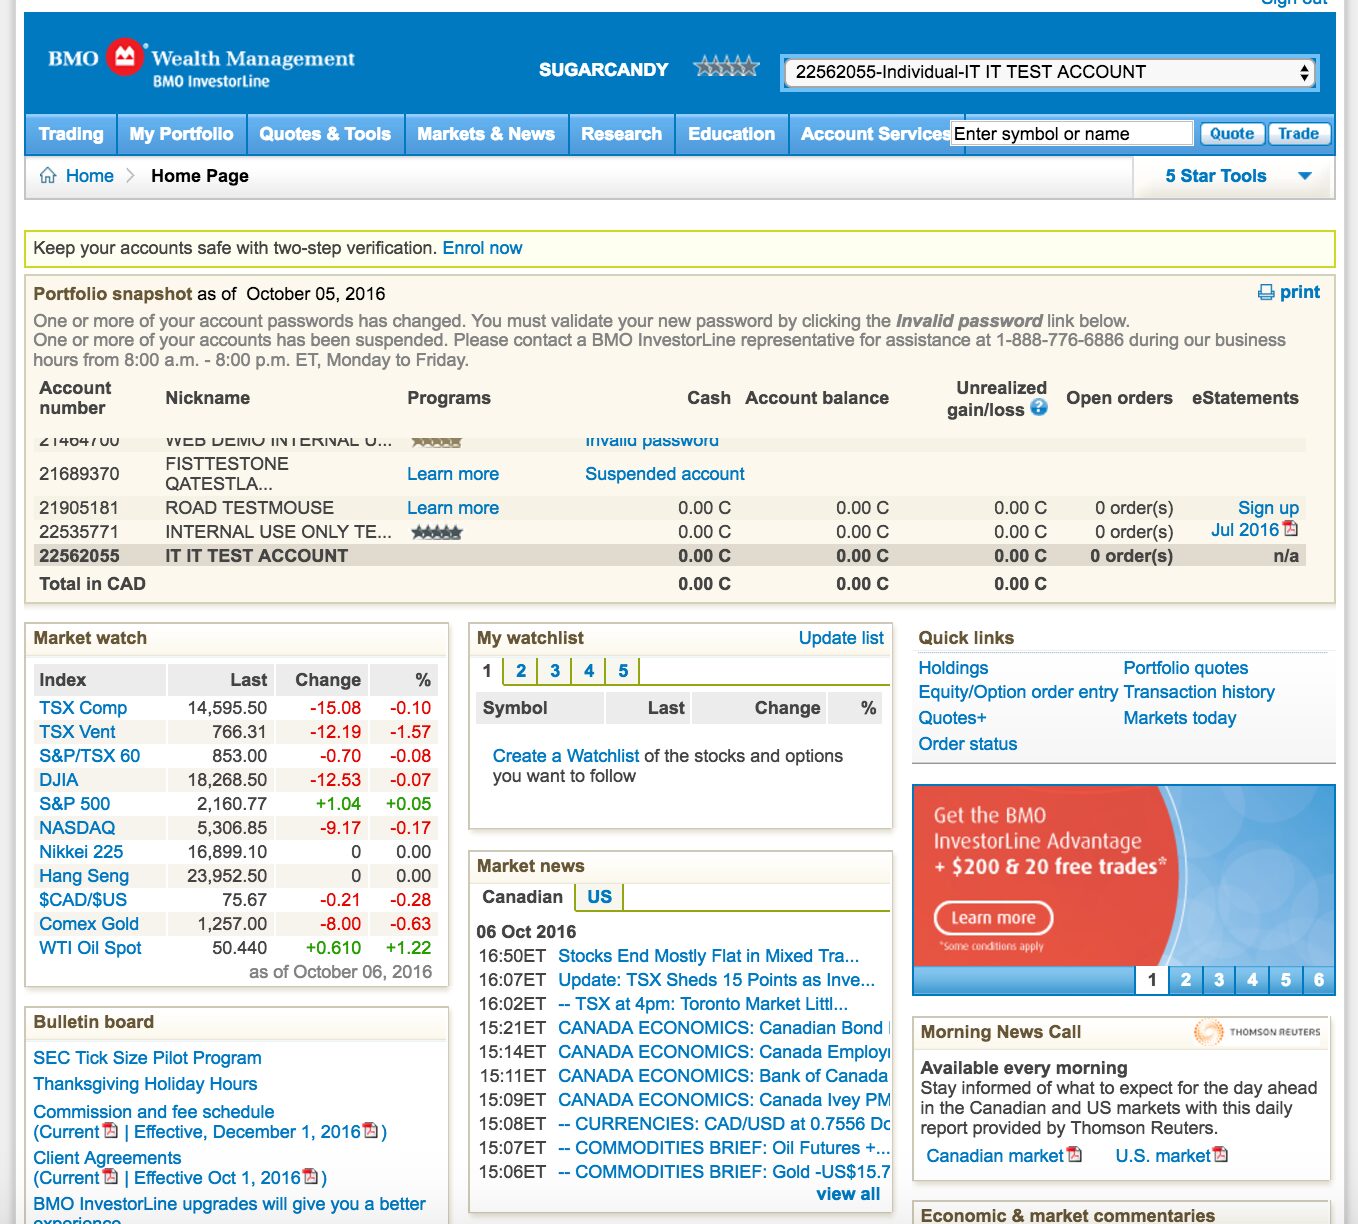Open the My Portfolio menu
Screen dimensions: 1358x1224
click(181, 134)
